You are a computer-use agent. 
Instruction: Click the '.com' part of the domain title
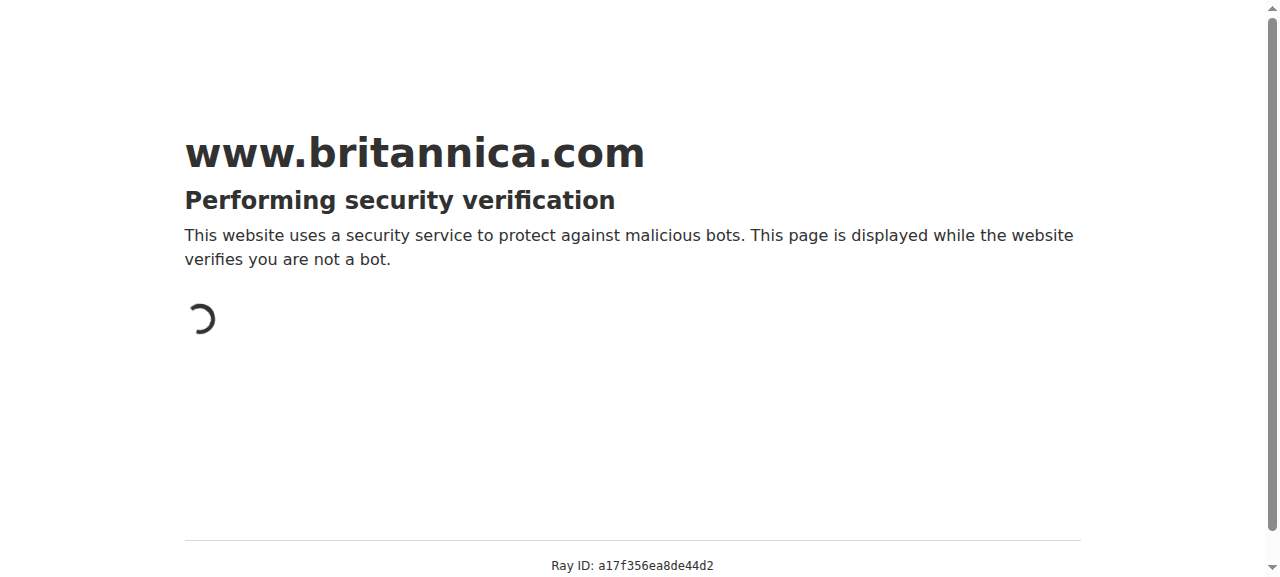(x=590, y=153)
